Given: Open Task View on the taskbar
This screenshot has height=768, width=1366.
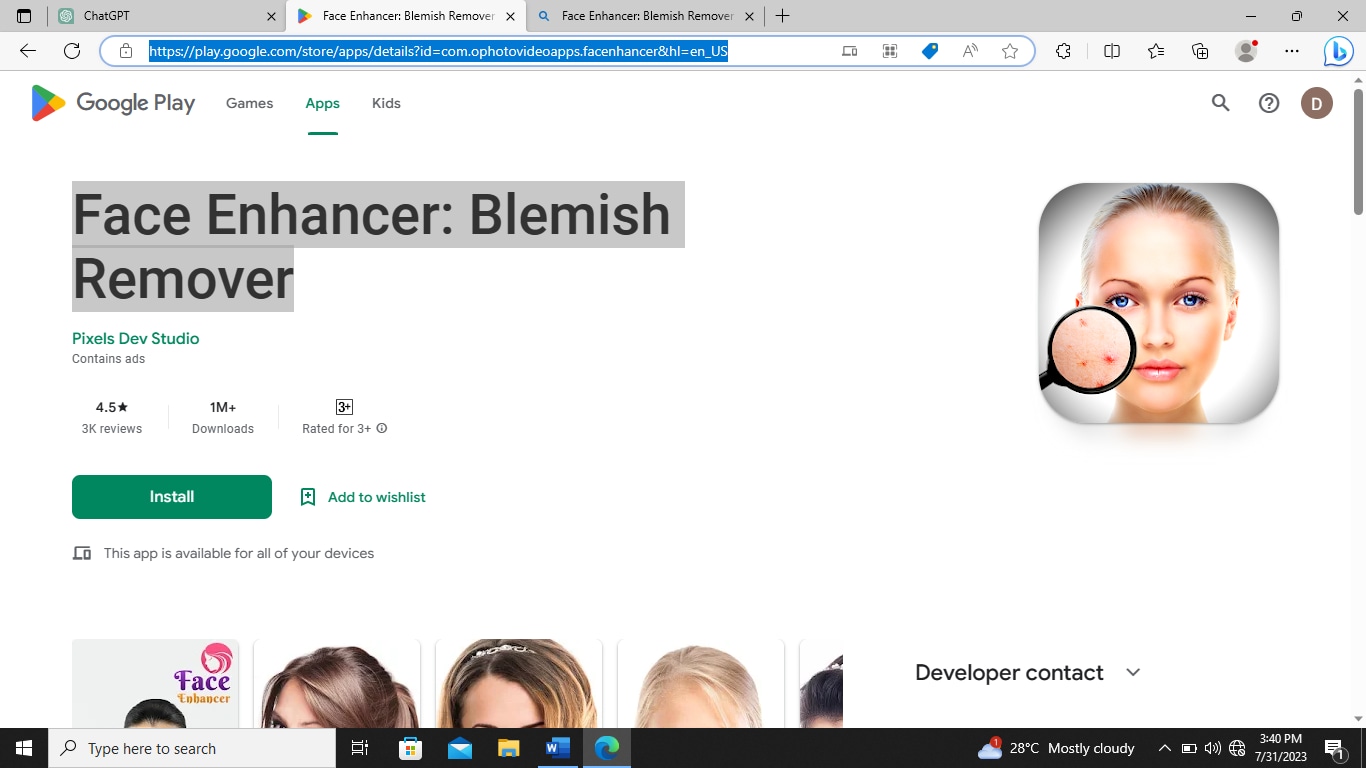Looking at the screenshot, I should click(x=360, y=748).
